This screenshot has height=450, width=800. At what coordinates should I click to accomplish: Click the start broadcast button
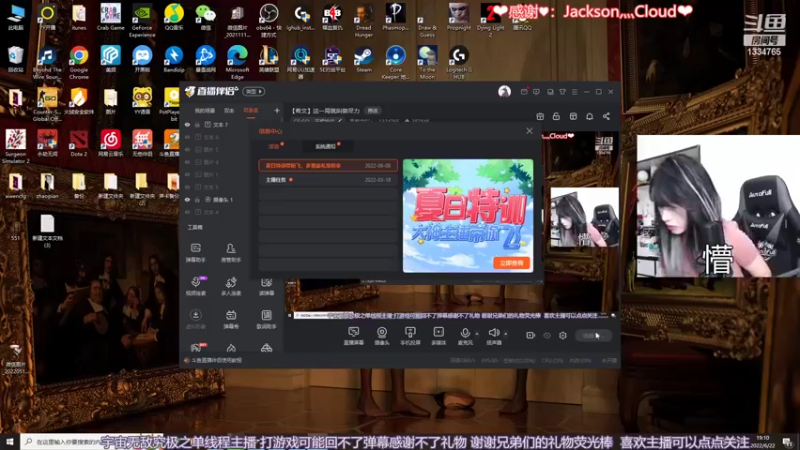coord(593,335)
